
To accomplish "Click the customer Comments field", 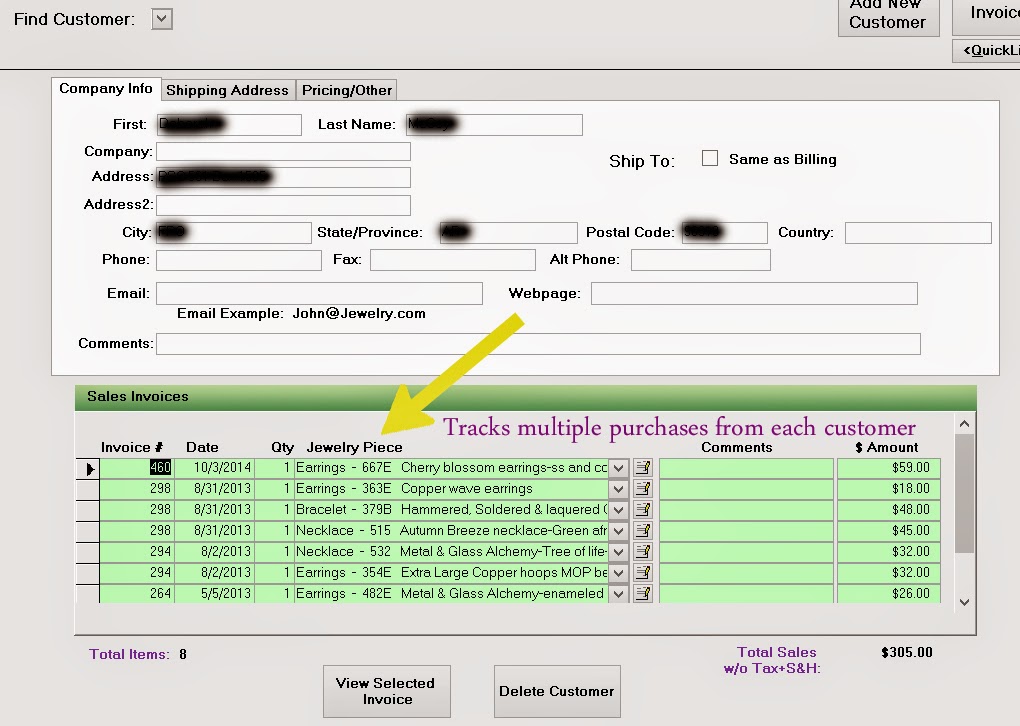I will pos(539,344).
